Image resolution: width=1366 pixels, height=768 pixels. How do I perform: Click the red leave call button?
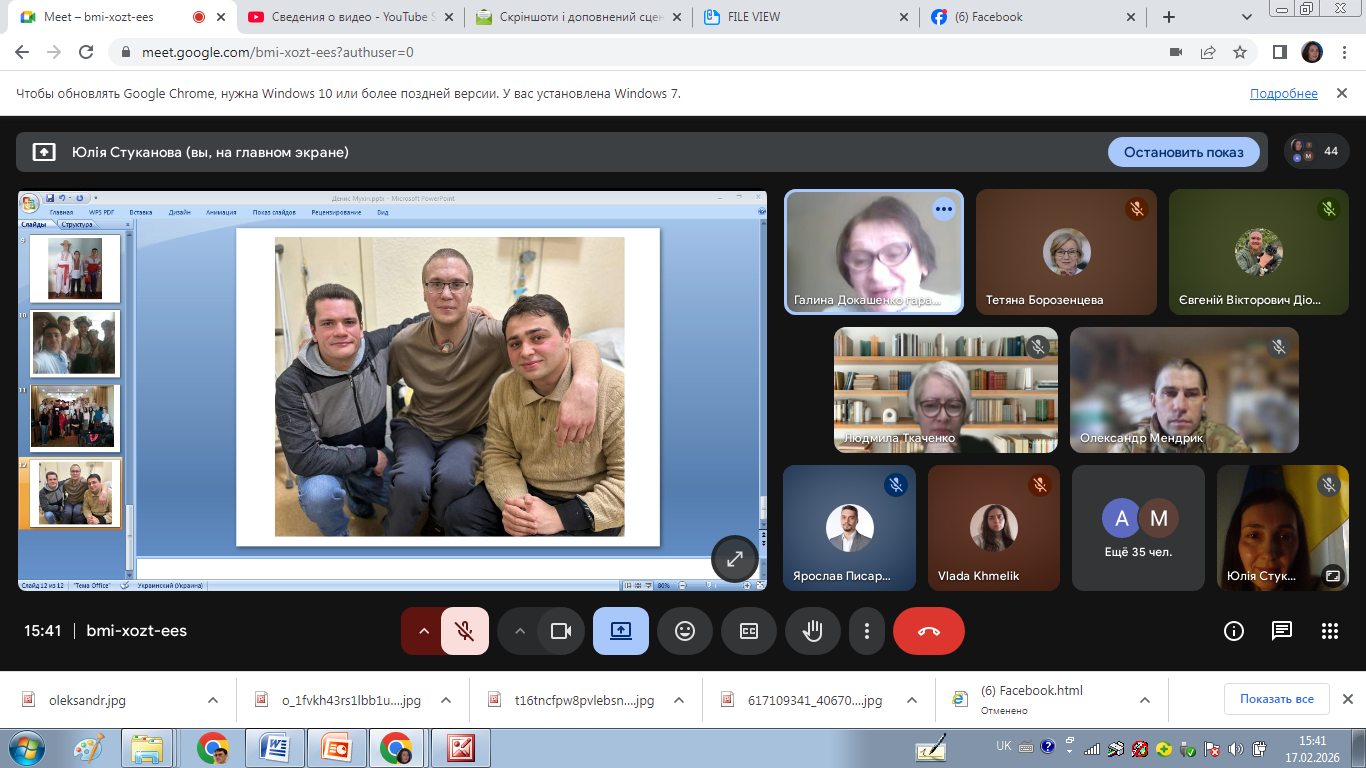928,631
